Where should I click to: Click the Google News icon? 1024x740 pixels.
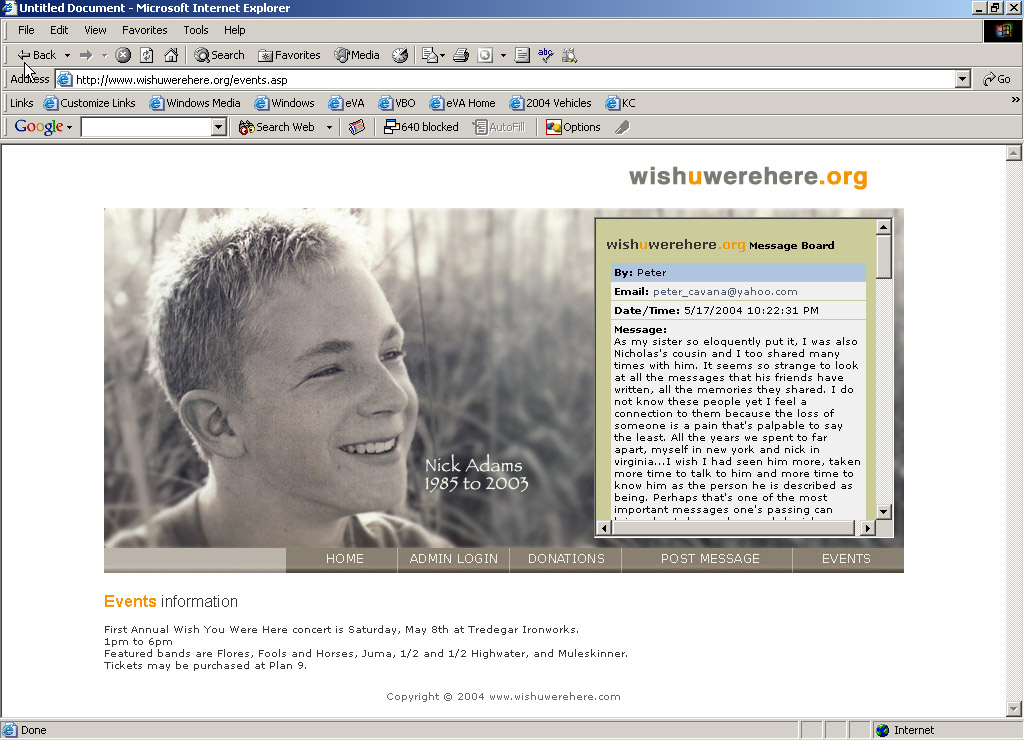point(357,127)
